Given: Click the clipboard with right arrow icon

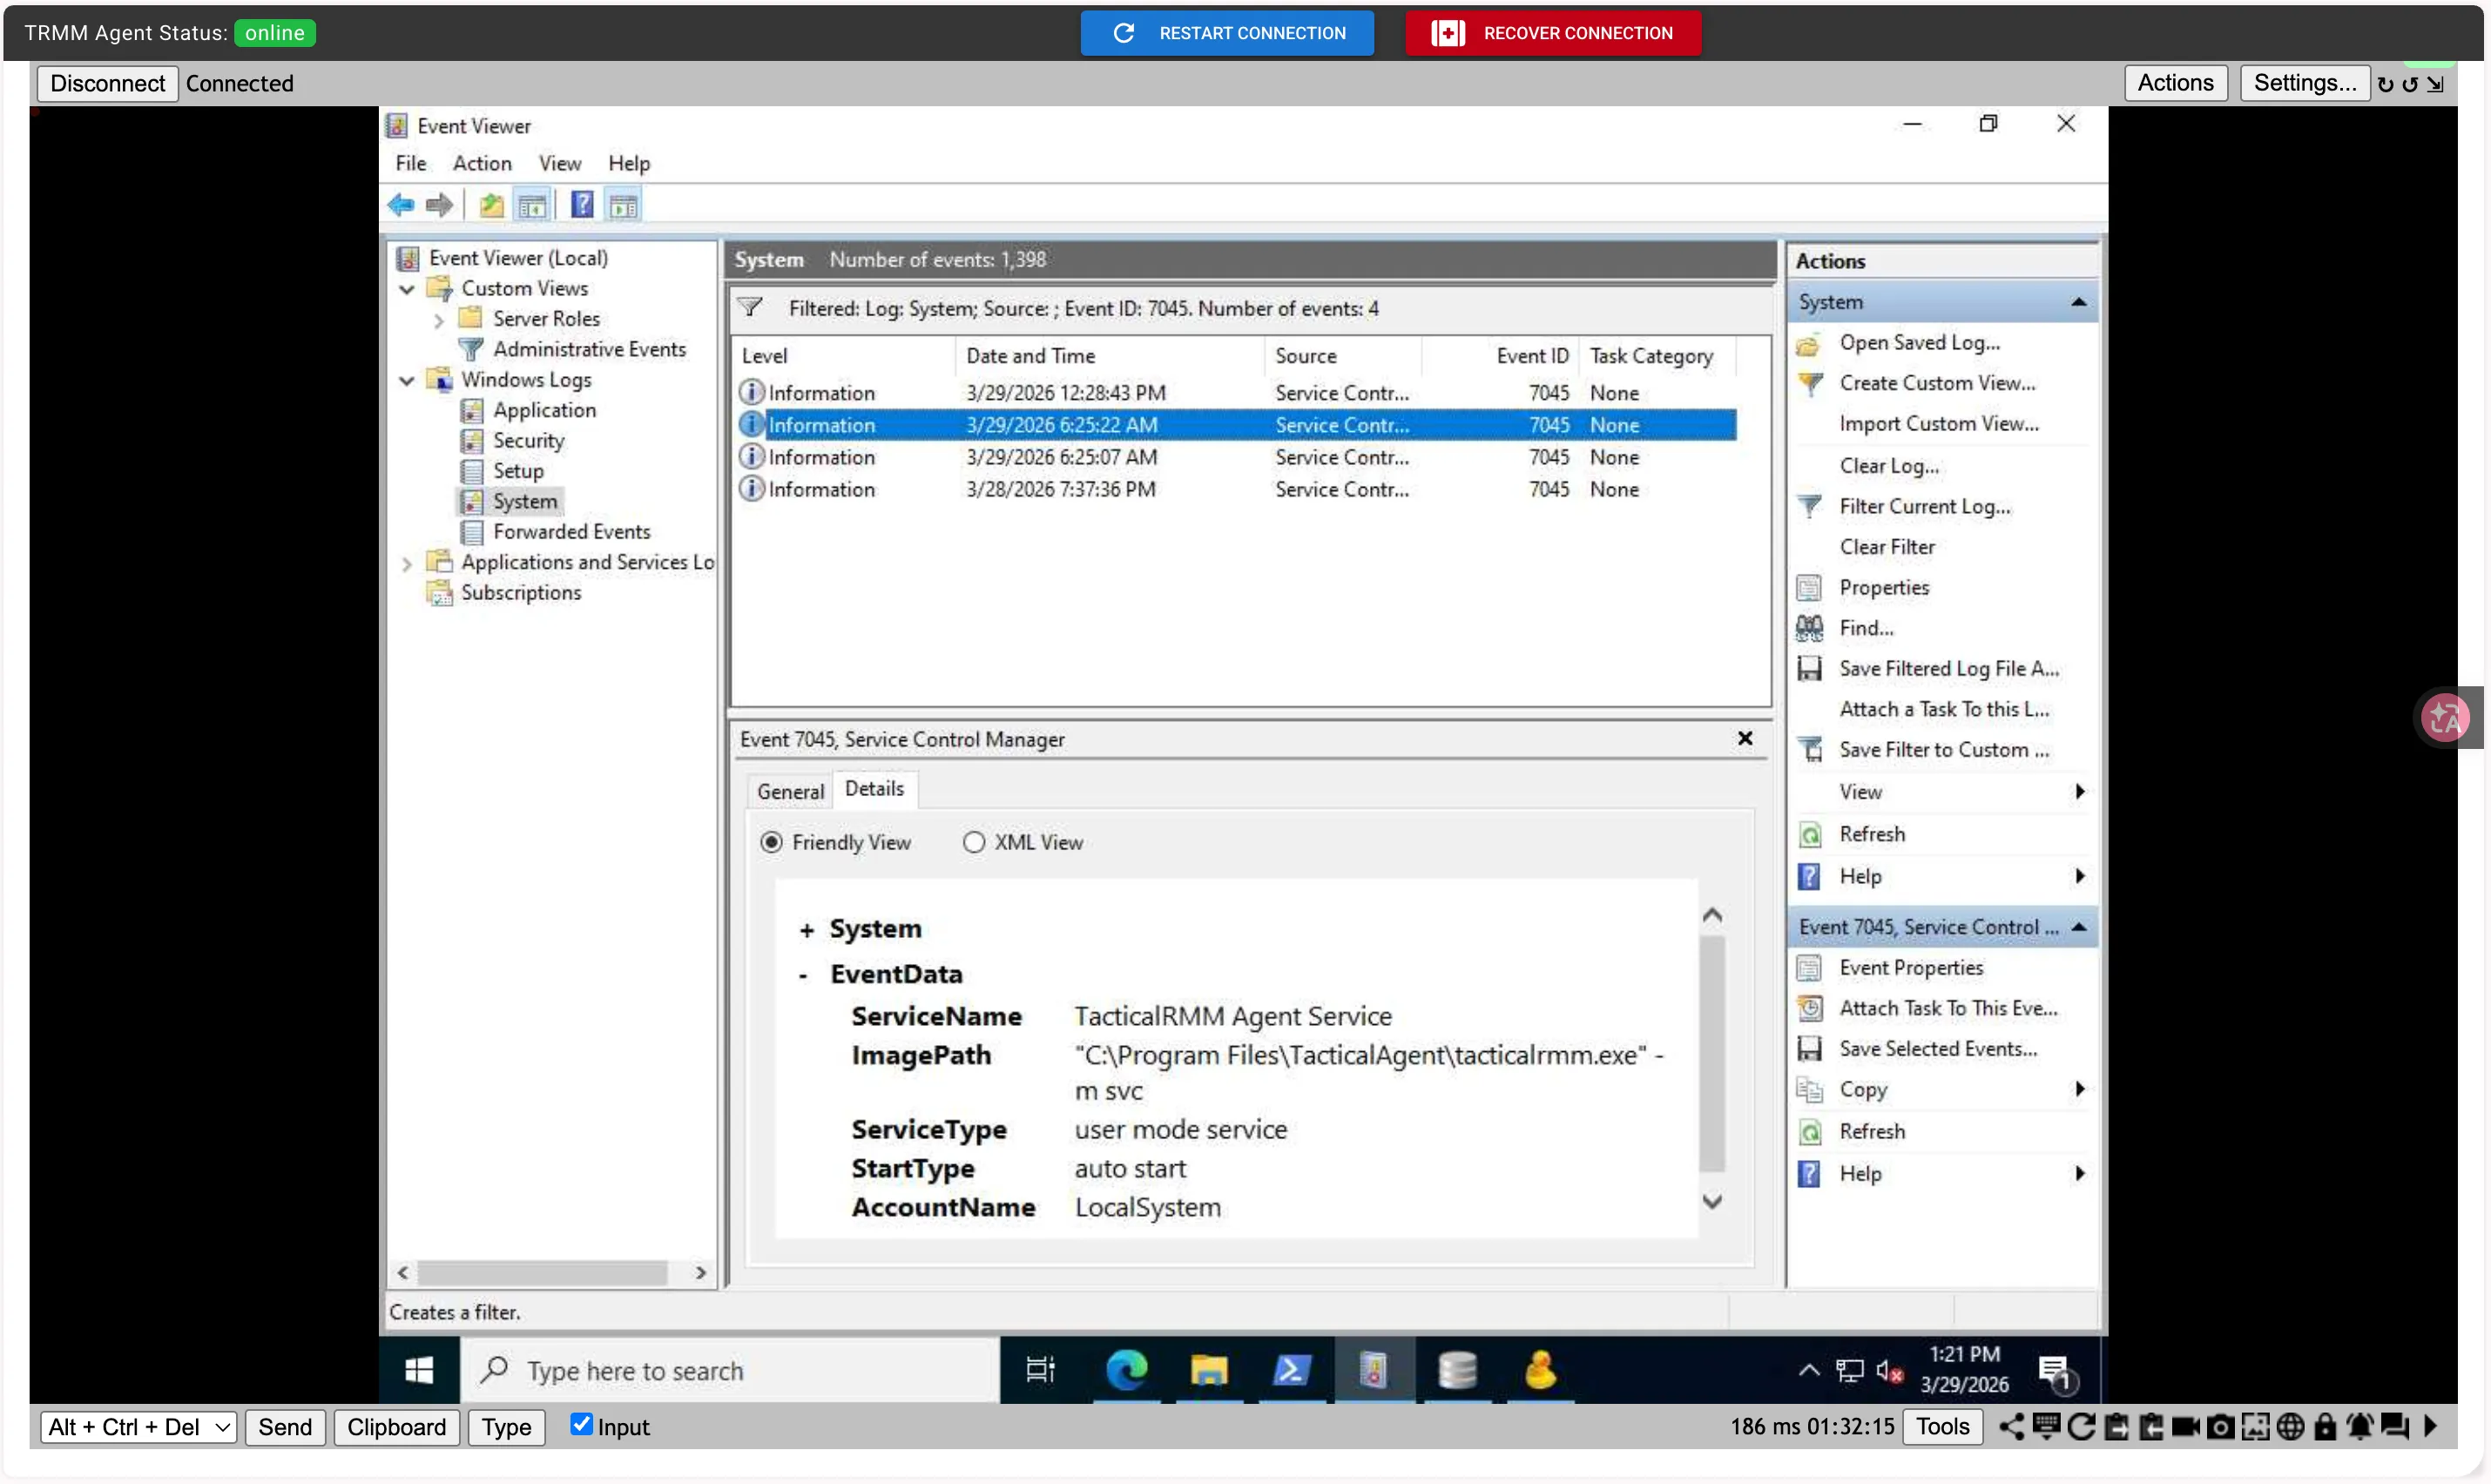Looking at the screenshot, I should coord(2116,1427).
